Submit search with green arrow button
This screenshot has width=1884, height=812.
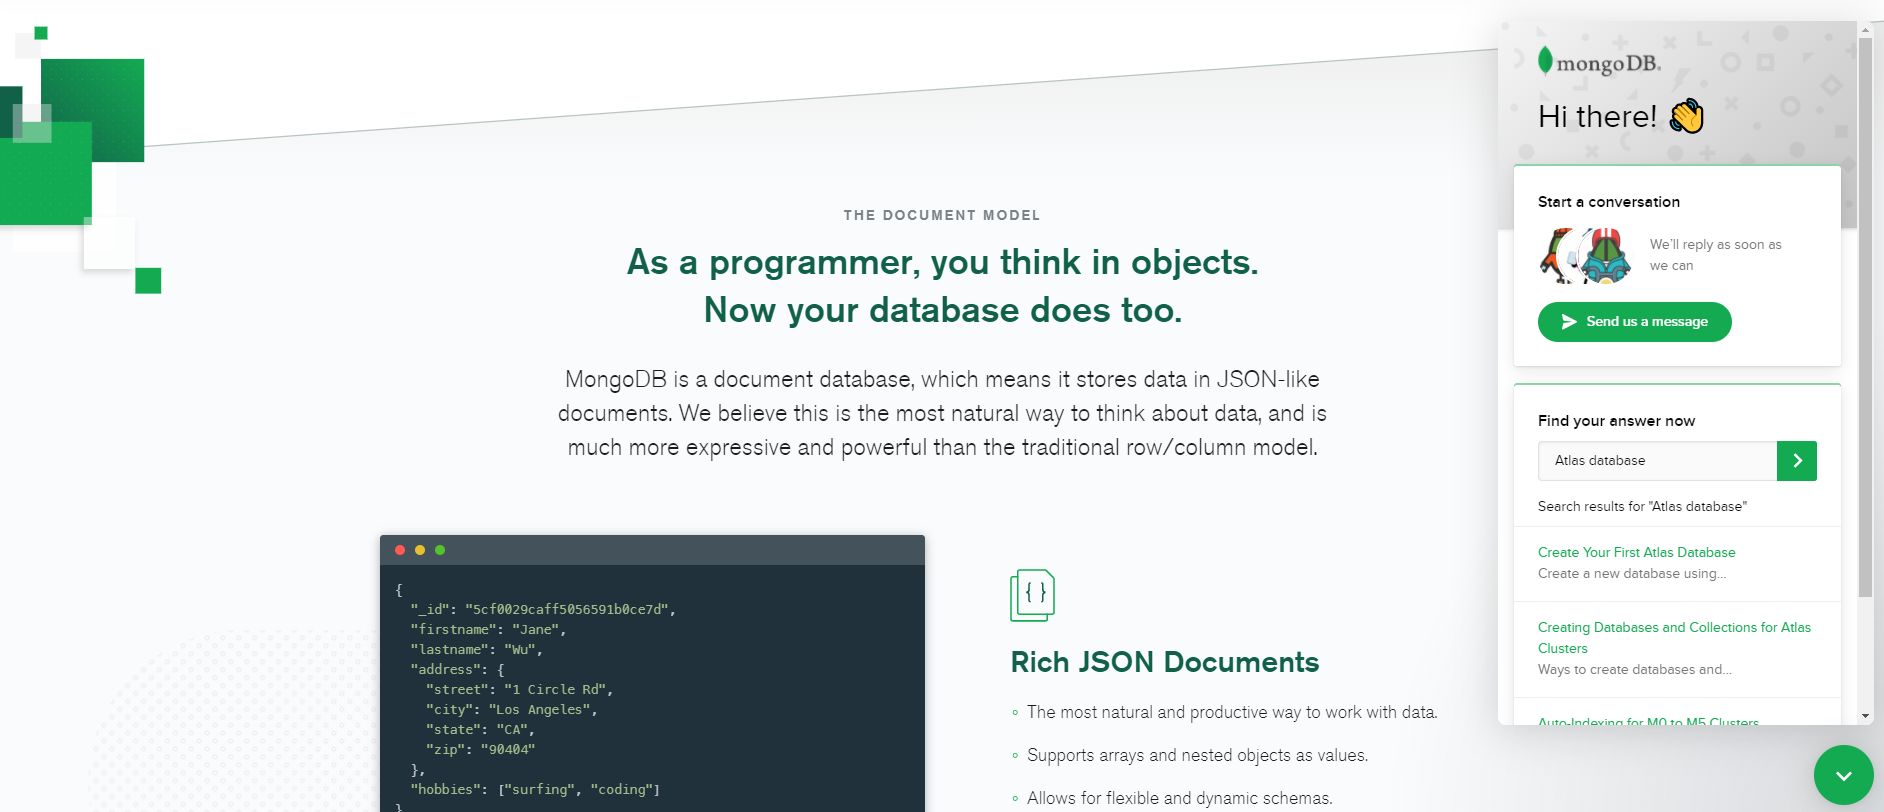coord(1797,461)
